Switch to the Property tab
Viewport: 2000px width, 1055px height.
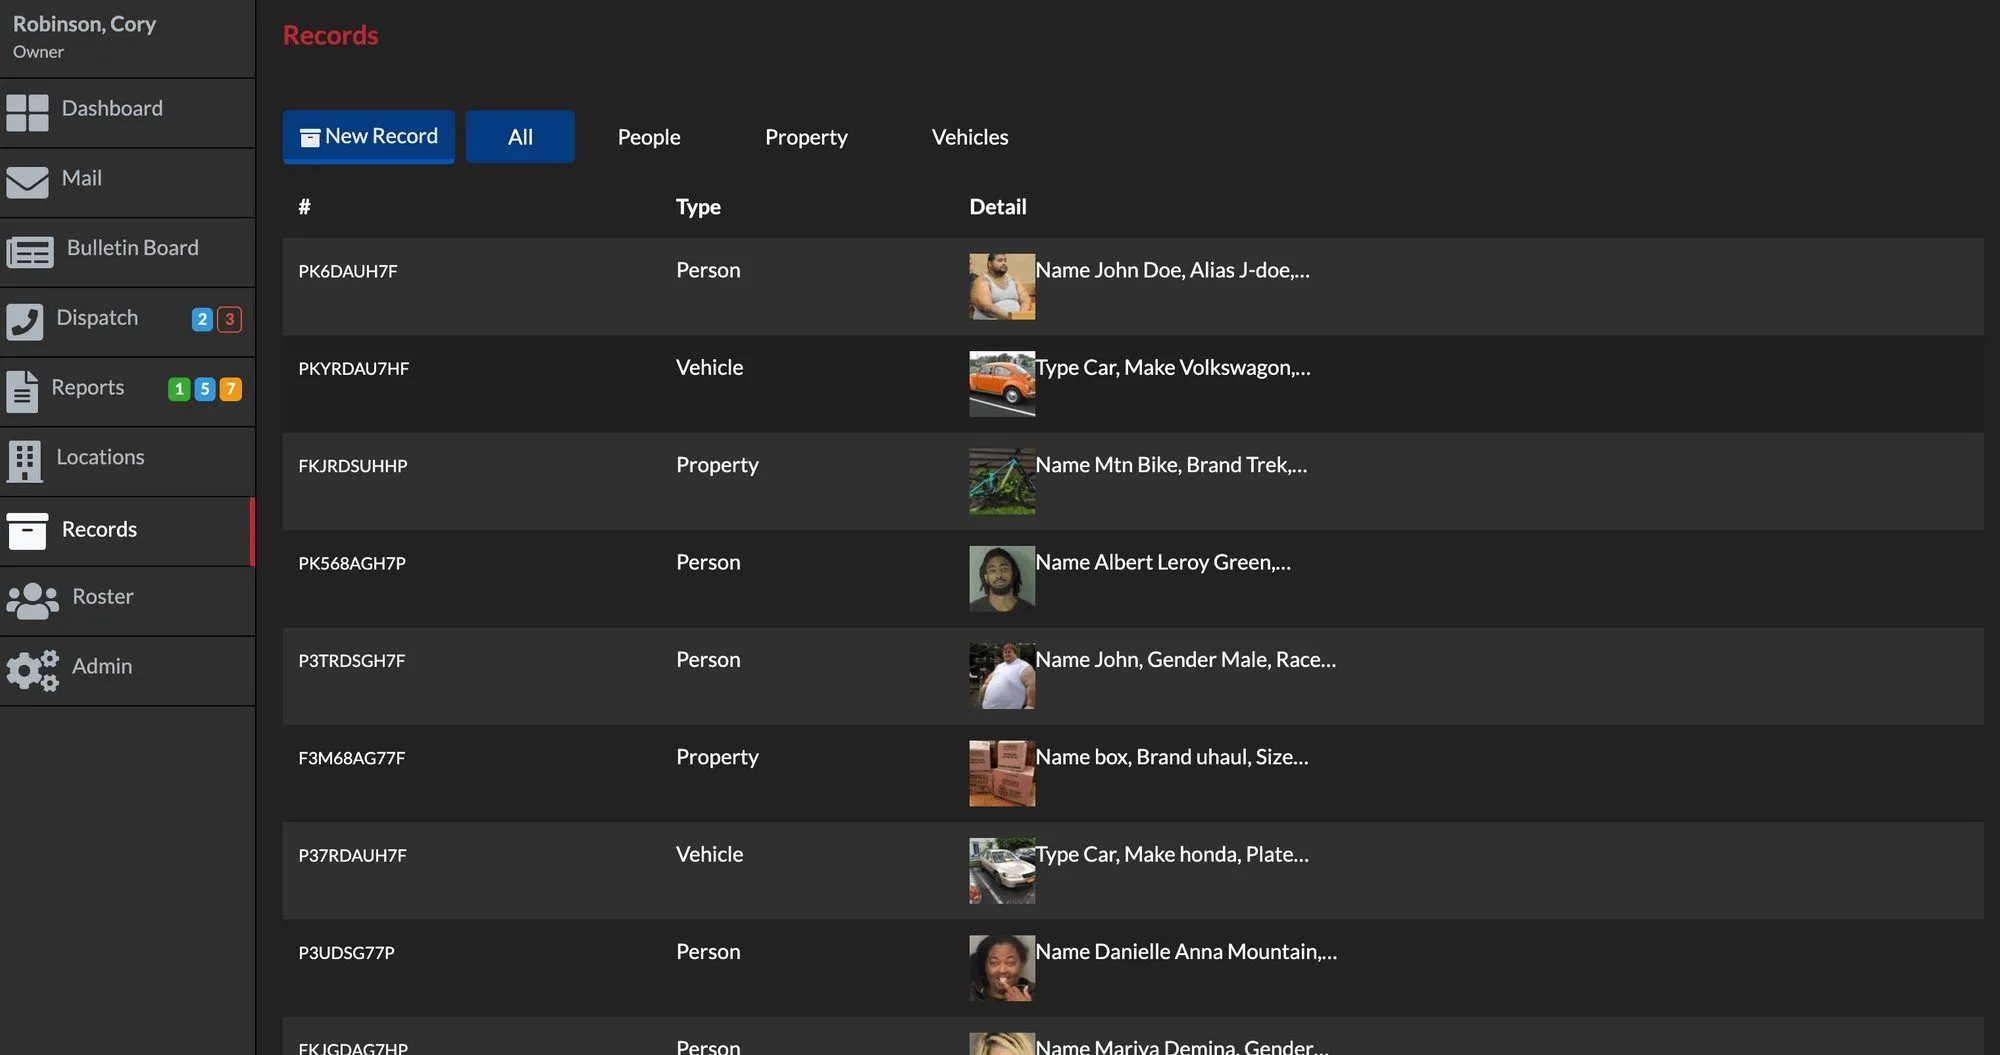pos(805,137)
